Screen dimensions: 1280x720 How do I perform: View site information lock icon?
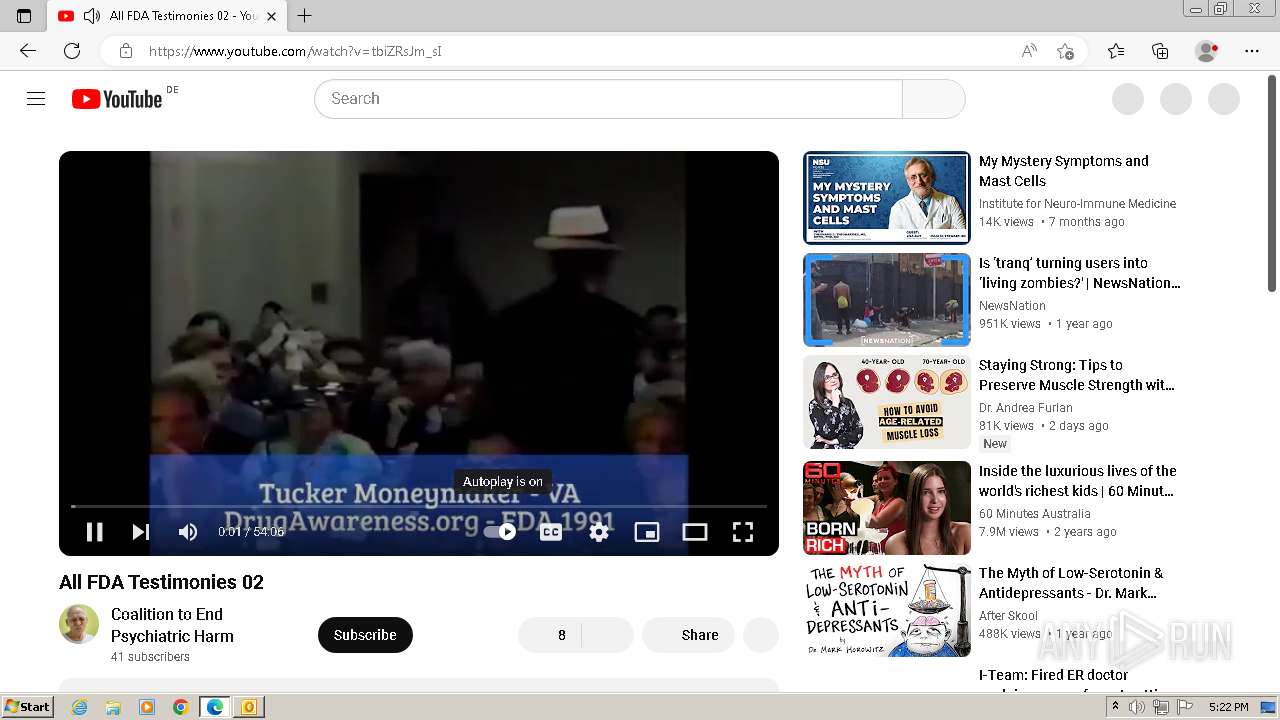click(x=126, y=51)
